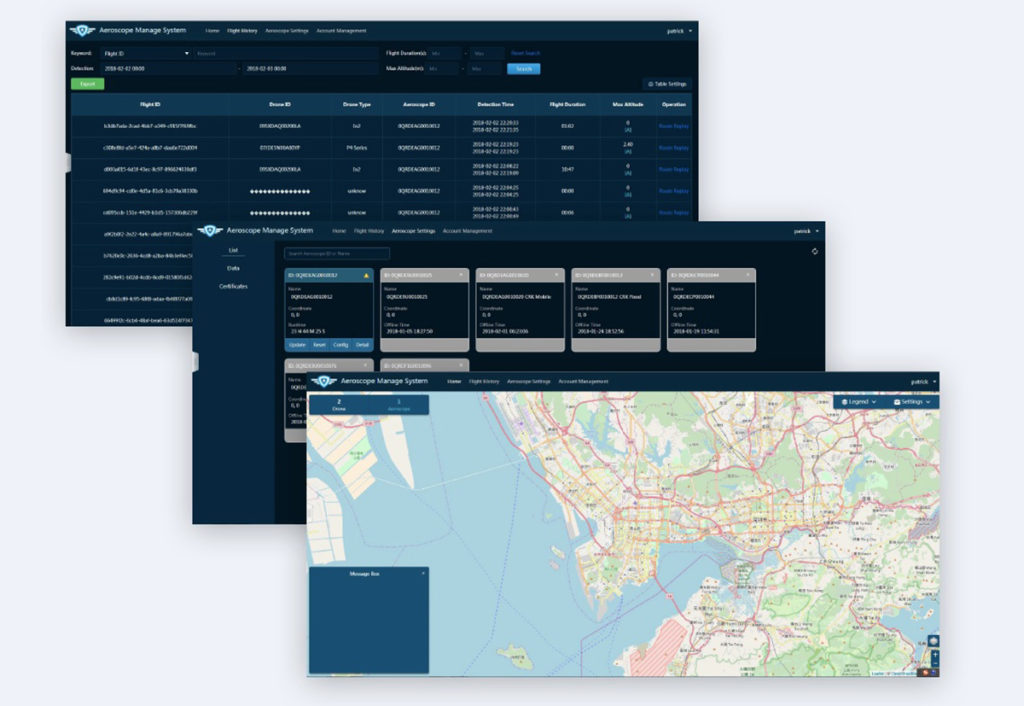This screenshot has height=706, width=1024.
Task: Switch to the Drone count tab on map
Action: 339,405
